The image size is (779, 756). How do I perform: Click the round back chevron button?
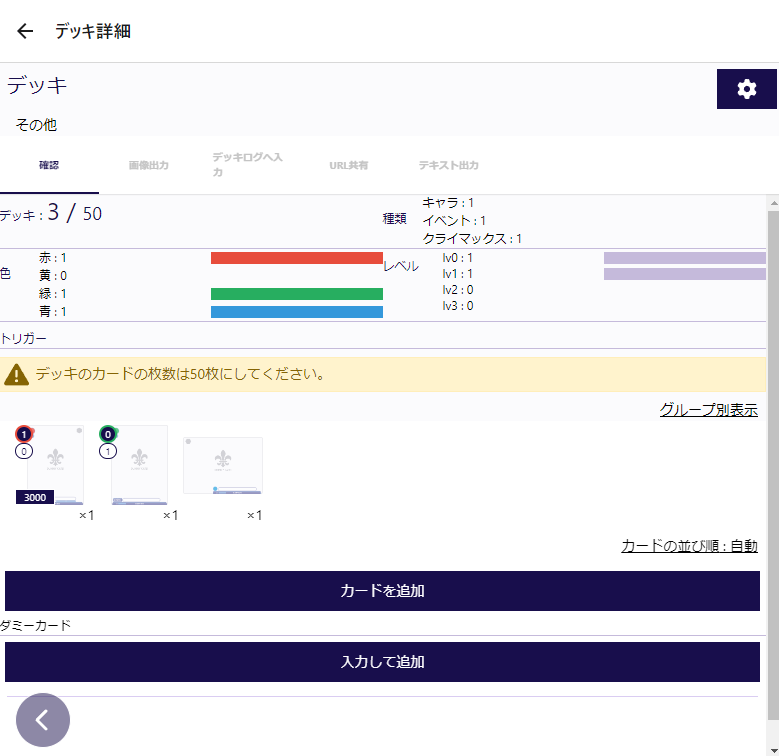[x=43, y=720]
